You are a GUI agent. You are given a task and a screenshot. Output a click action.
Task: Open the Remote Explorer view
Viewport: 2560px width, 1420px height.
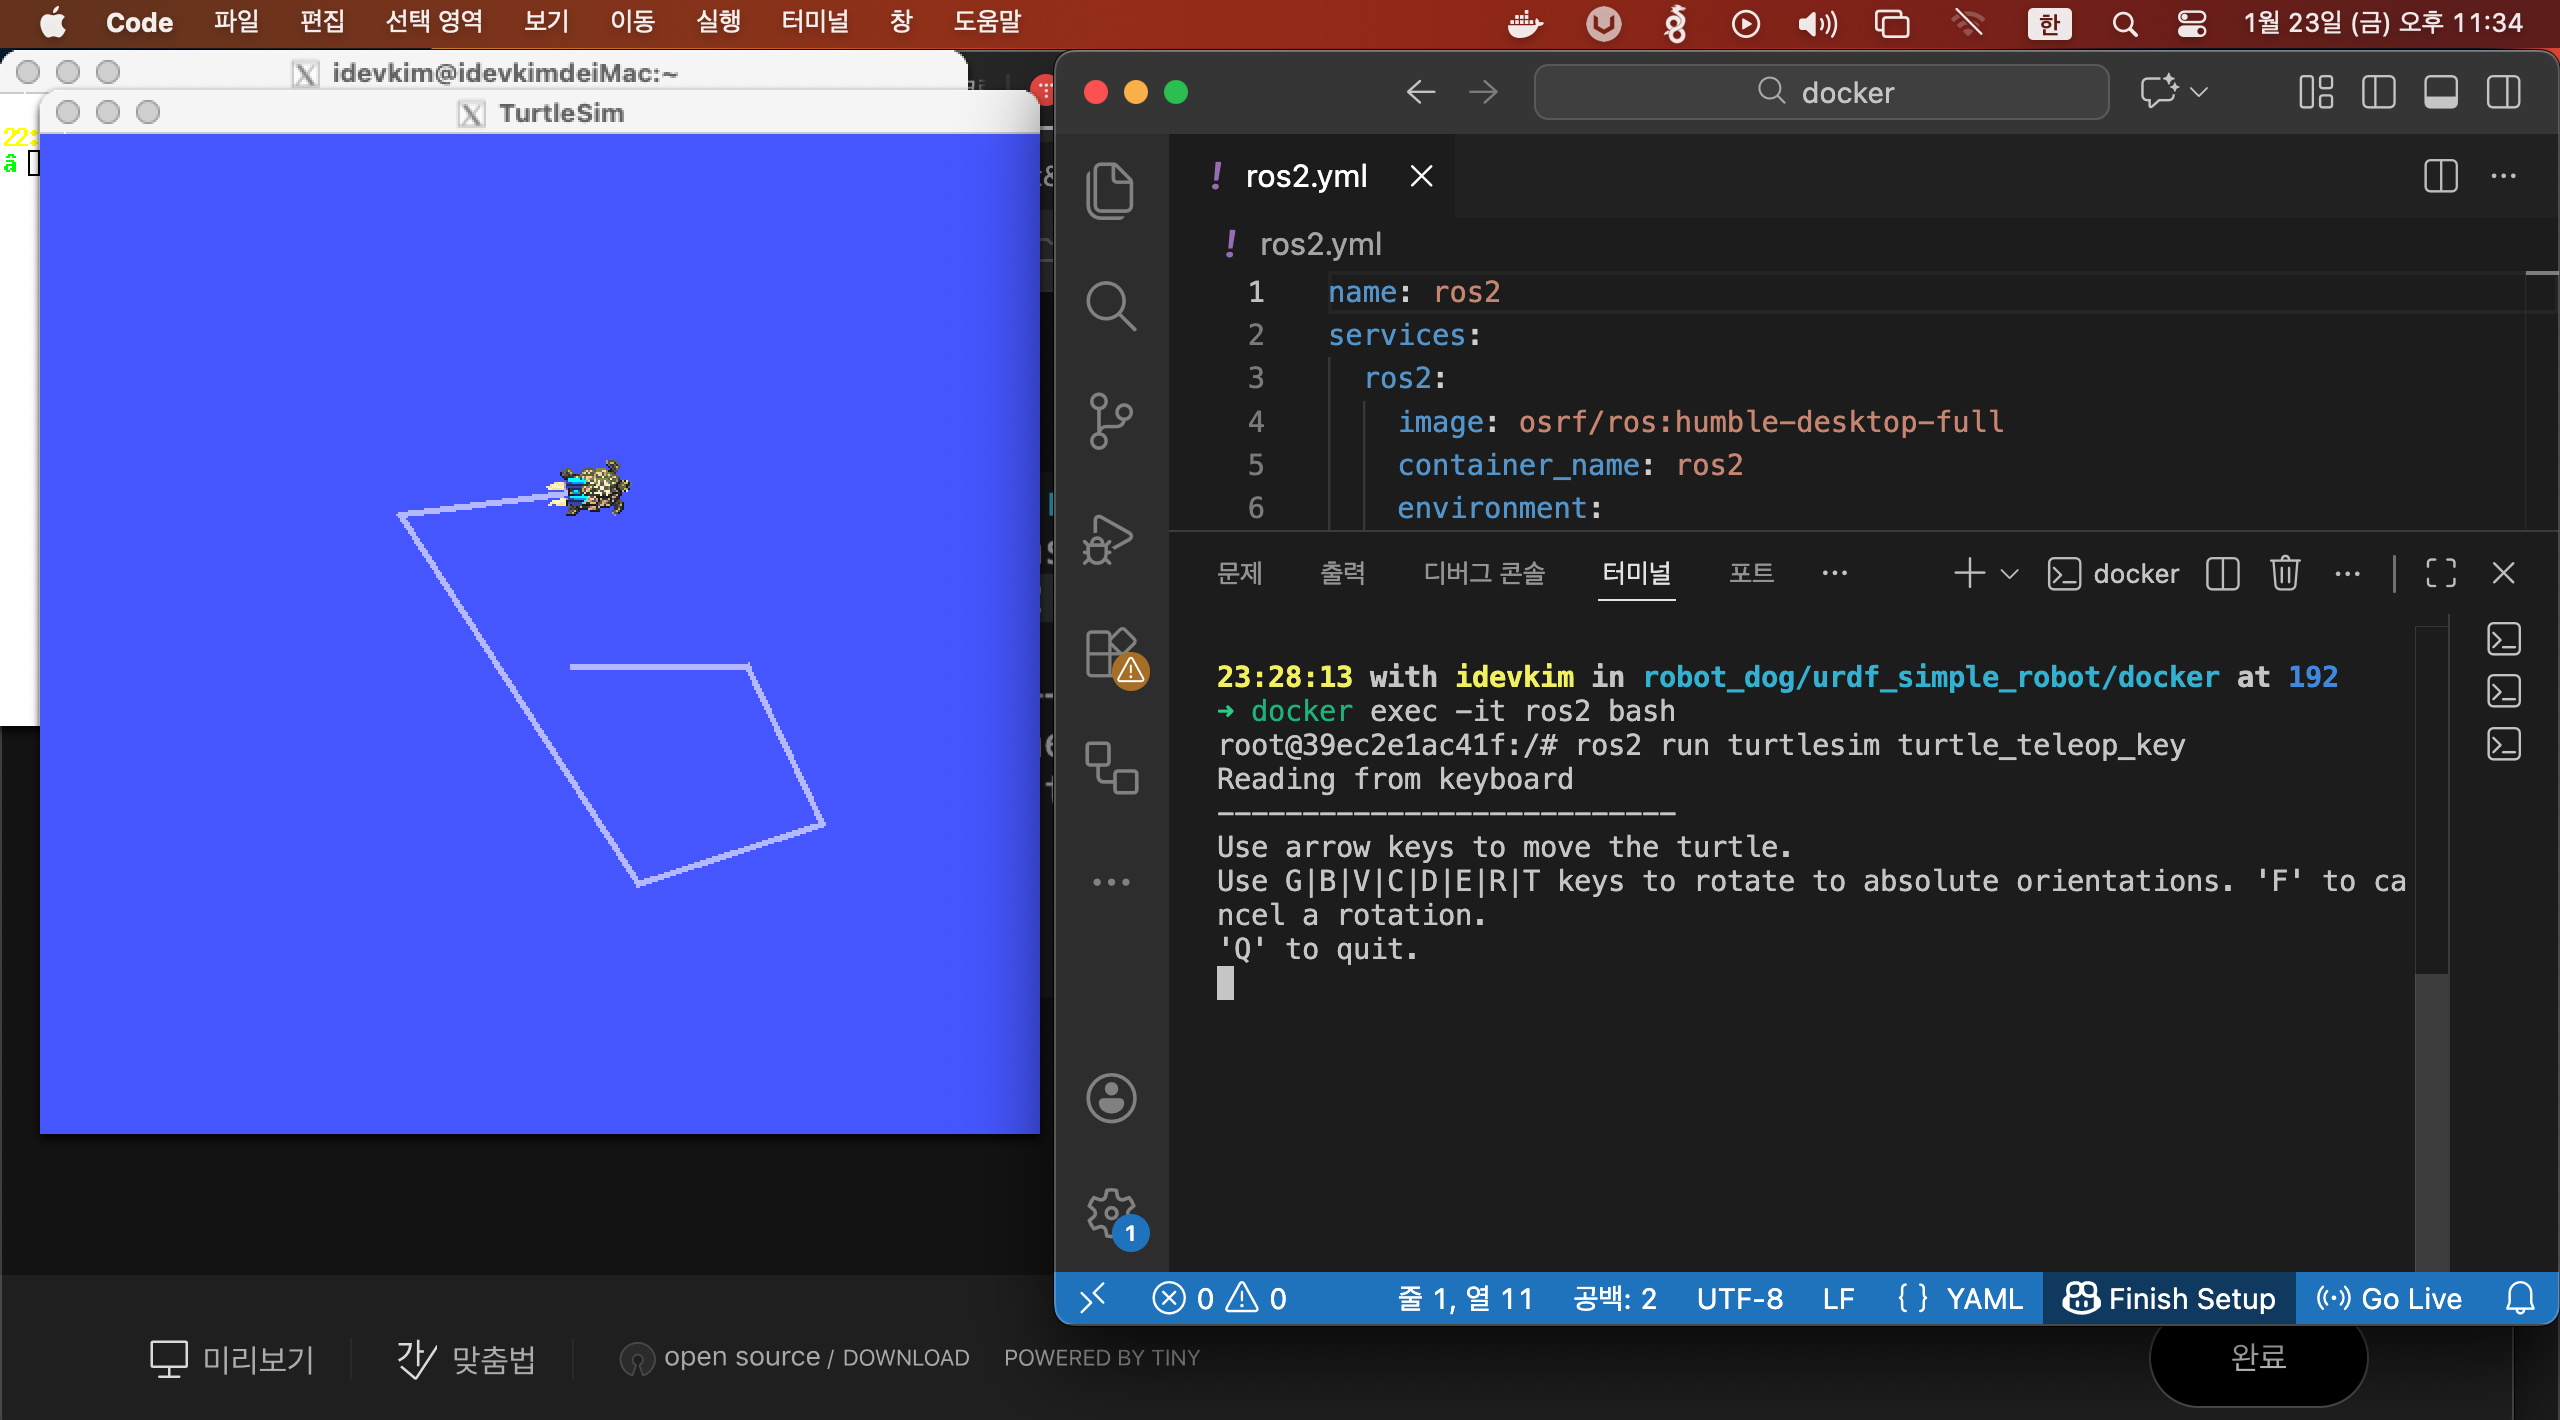tap(1111, 768)
